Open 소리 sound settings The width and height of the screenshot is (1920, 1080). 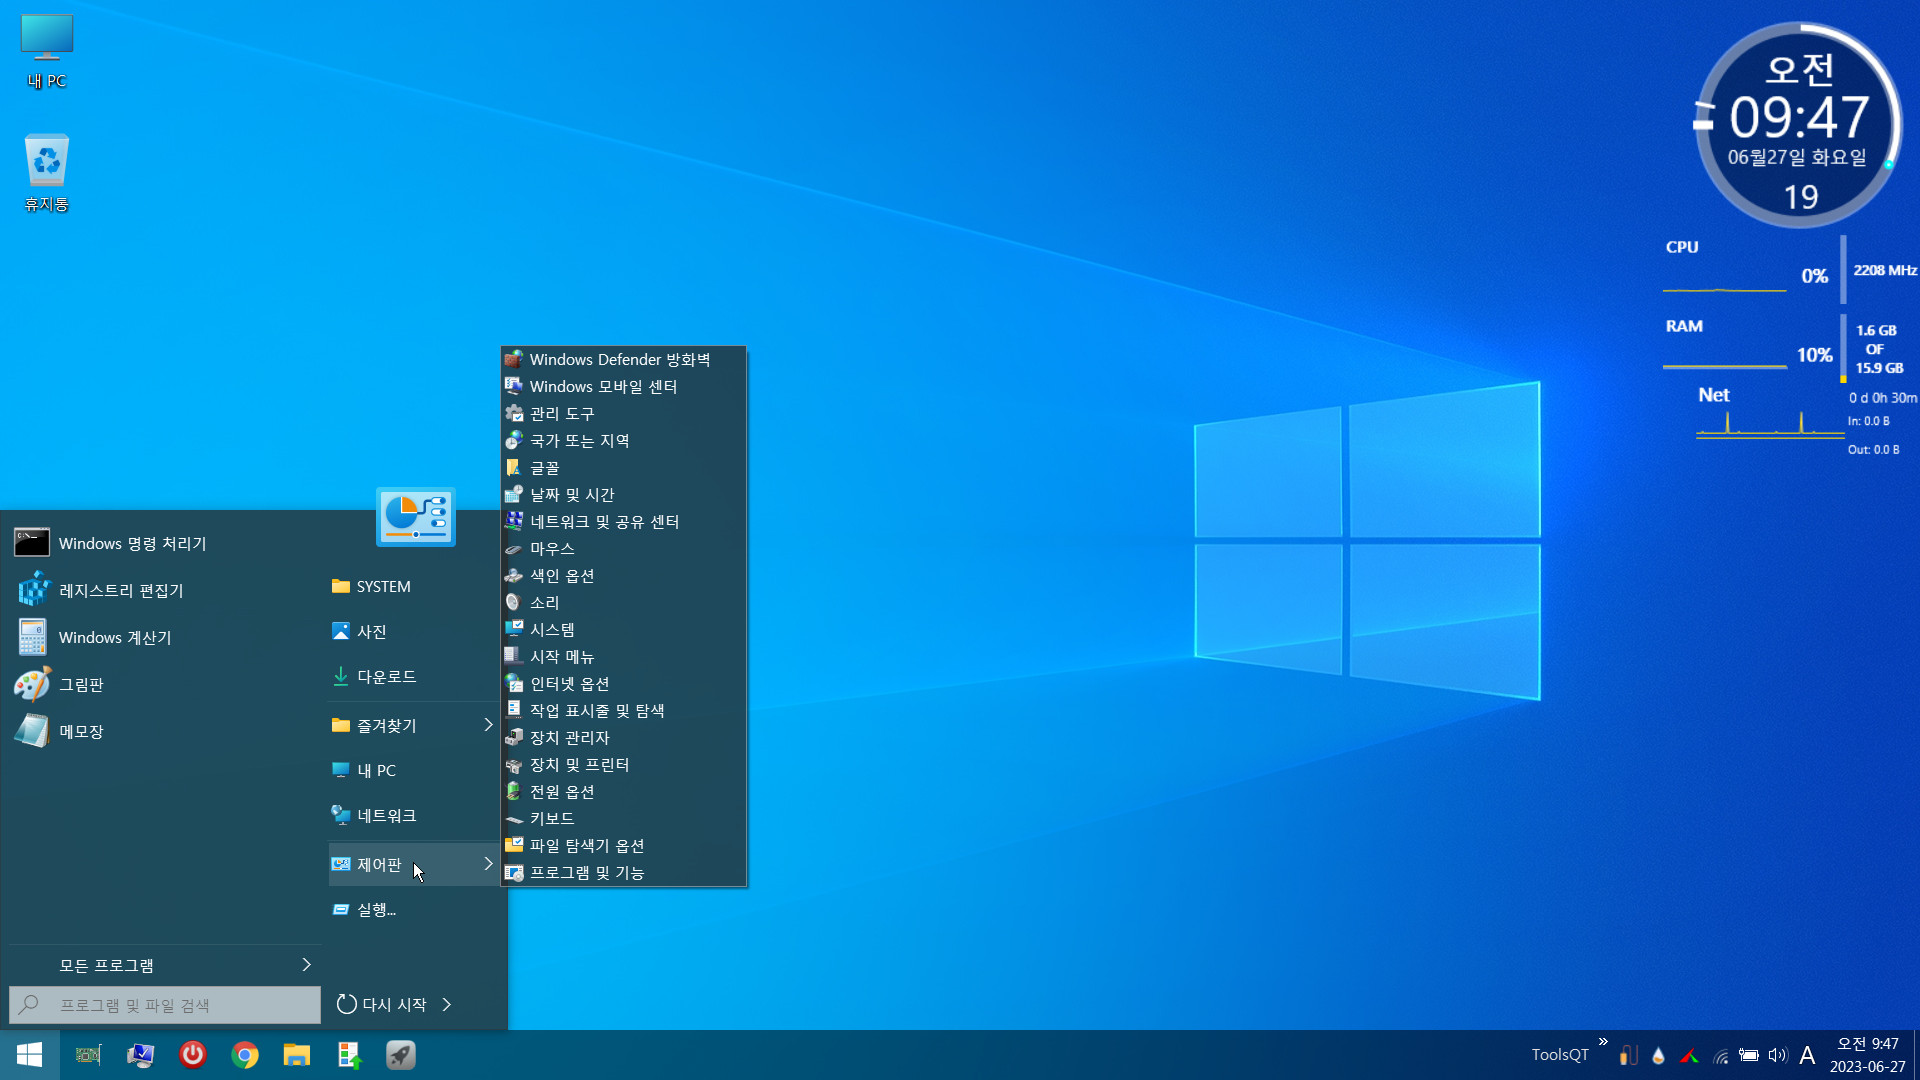click(623, 602)
